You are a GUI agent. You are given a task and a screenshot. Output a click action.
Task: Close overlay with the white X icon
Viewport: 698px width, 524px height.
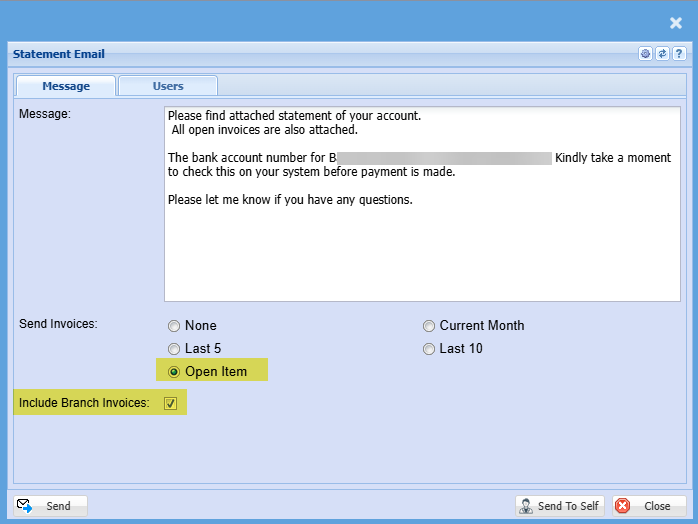point(676,23)
